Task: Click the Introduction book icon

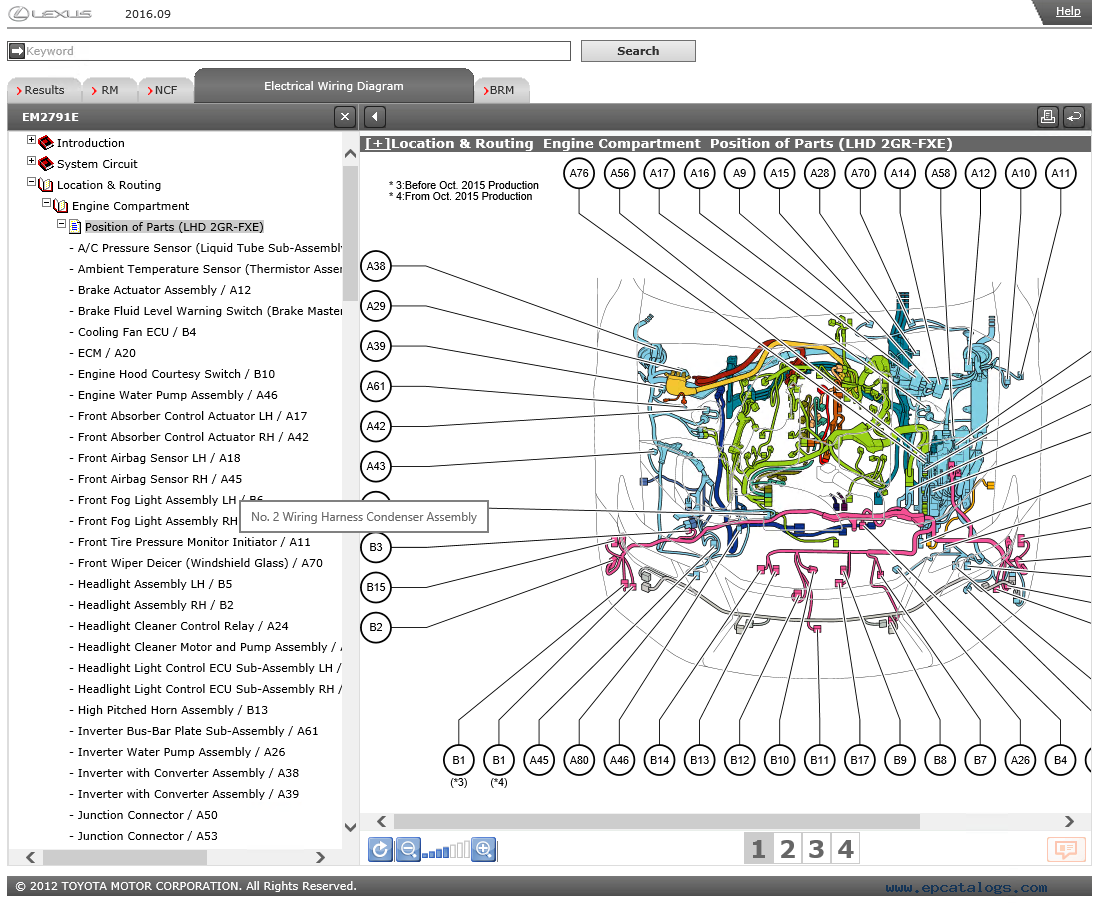Action: coord(46,143)
